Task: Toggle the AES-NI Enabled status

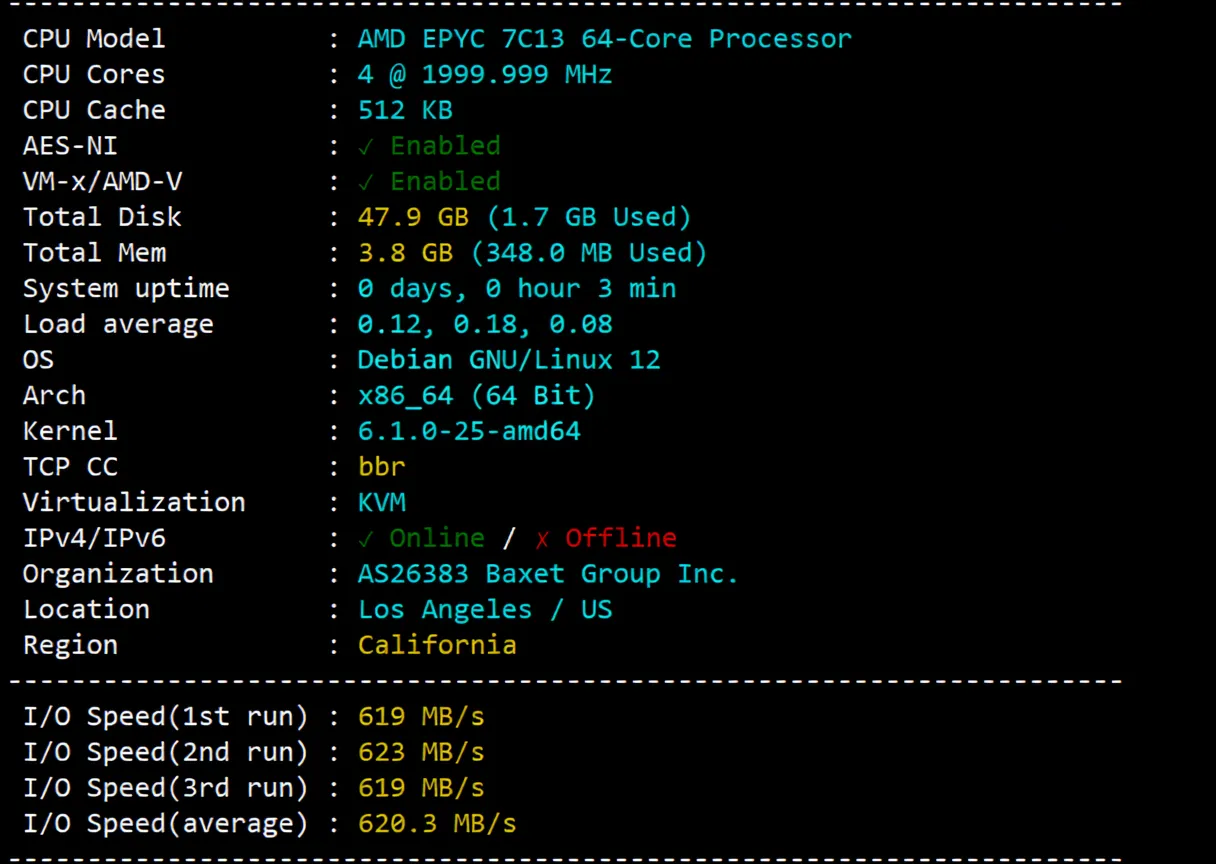Action: pos(445,146)
